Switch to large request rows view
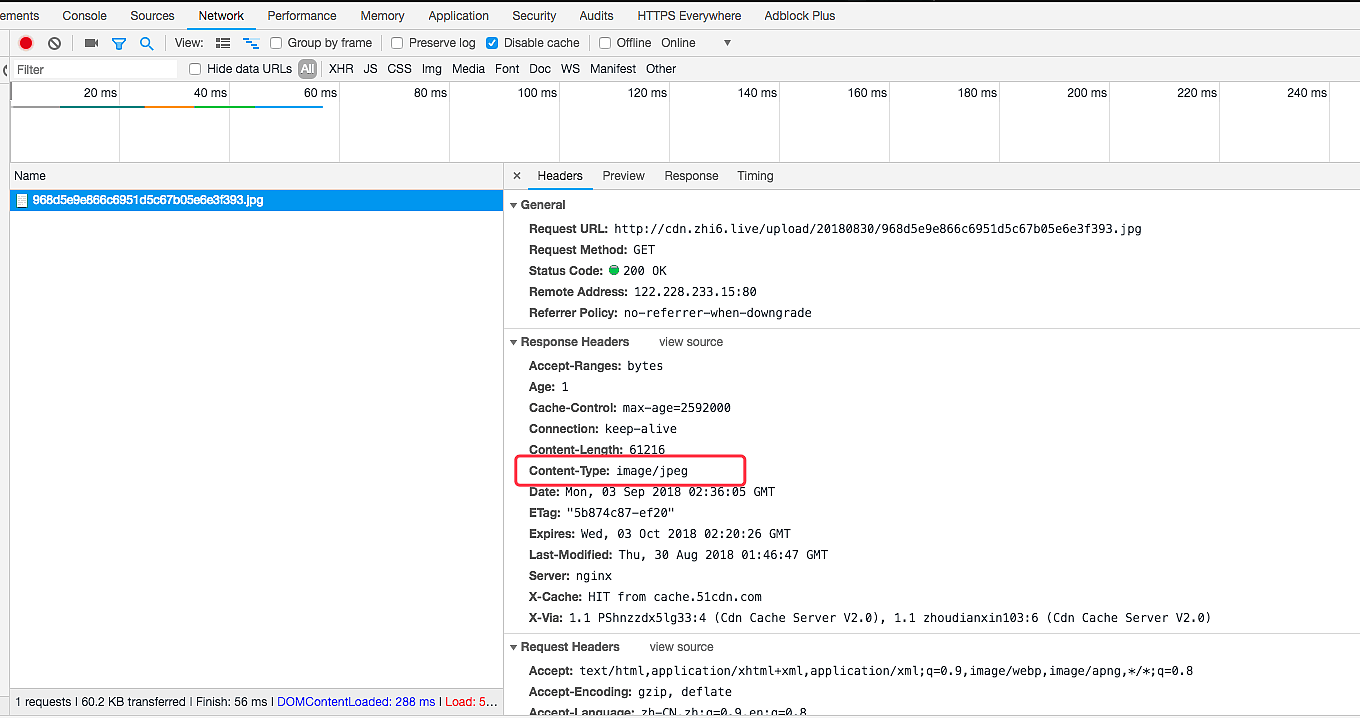 [x=223, y=43]
